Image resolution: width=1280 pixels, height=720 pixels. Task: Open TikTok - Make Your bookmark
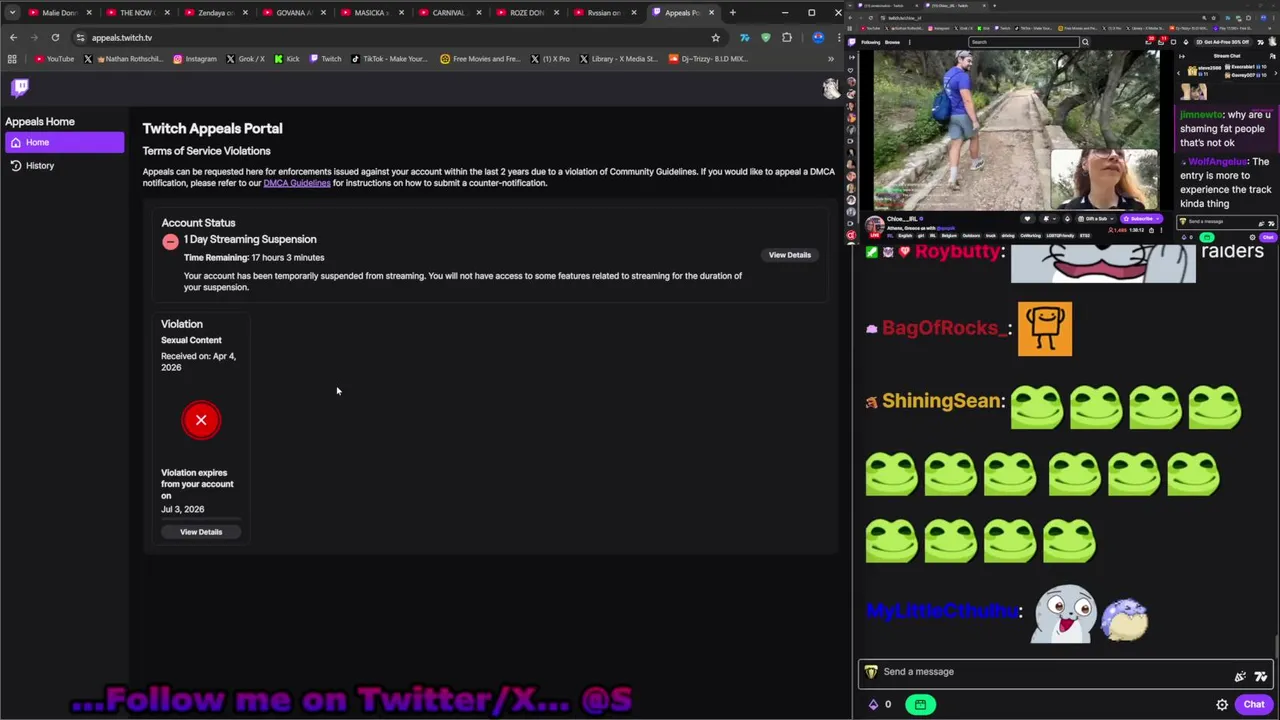coord(389,59)
